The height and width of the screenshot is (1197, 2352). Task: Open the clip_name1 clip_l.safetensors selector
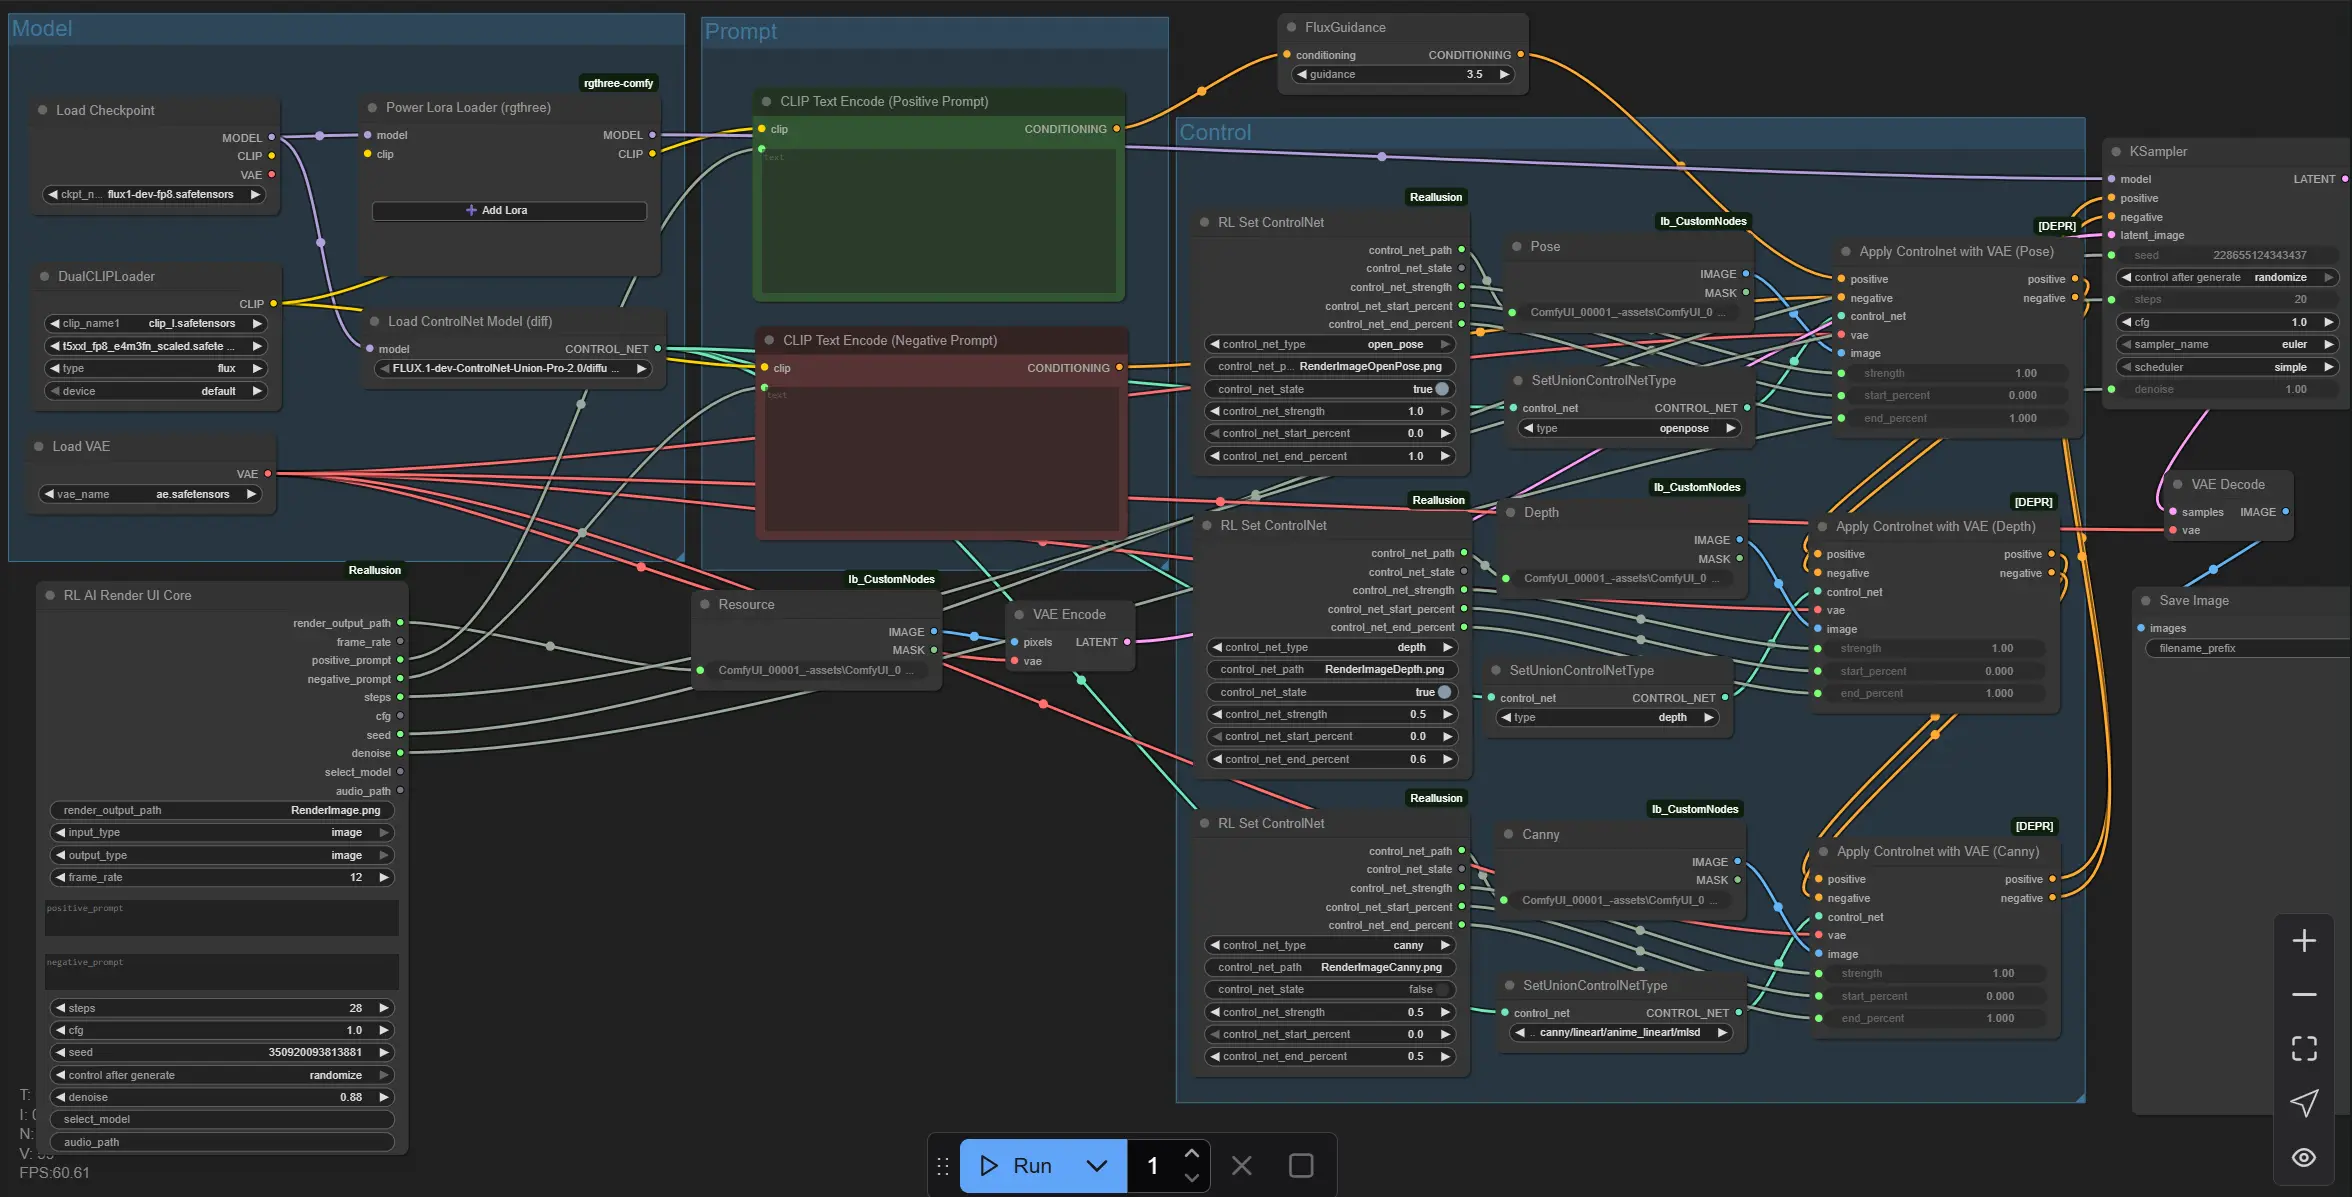(156, 323)
